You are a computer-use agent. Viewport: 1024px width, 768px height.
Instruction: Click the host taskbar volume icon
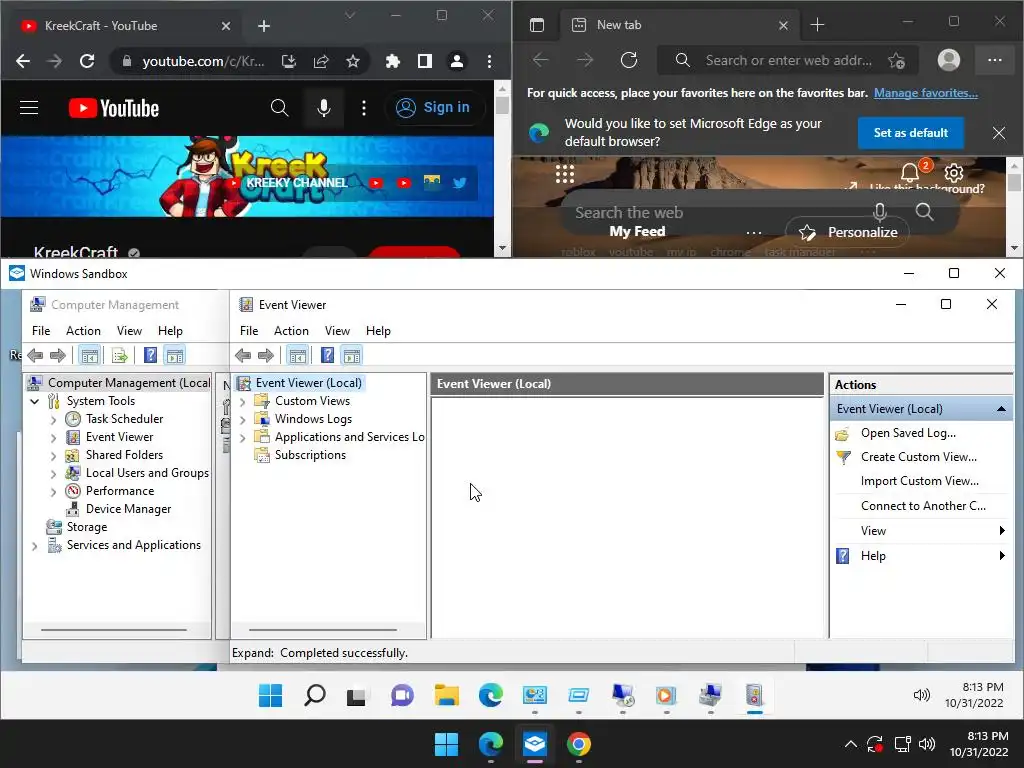(927, 744)
